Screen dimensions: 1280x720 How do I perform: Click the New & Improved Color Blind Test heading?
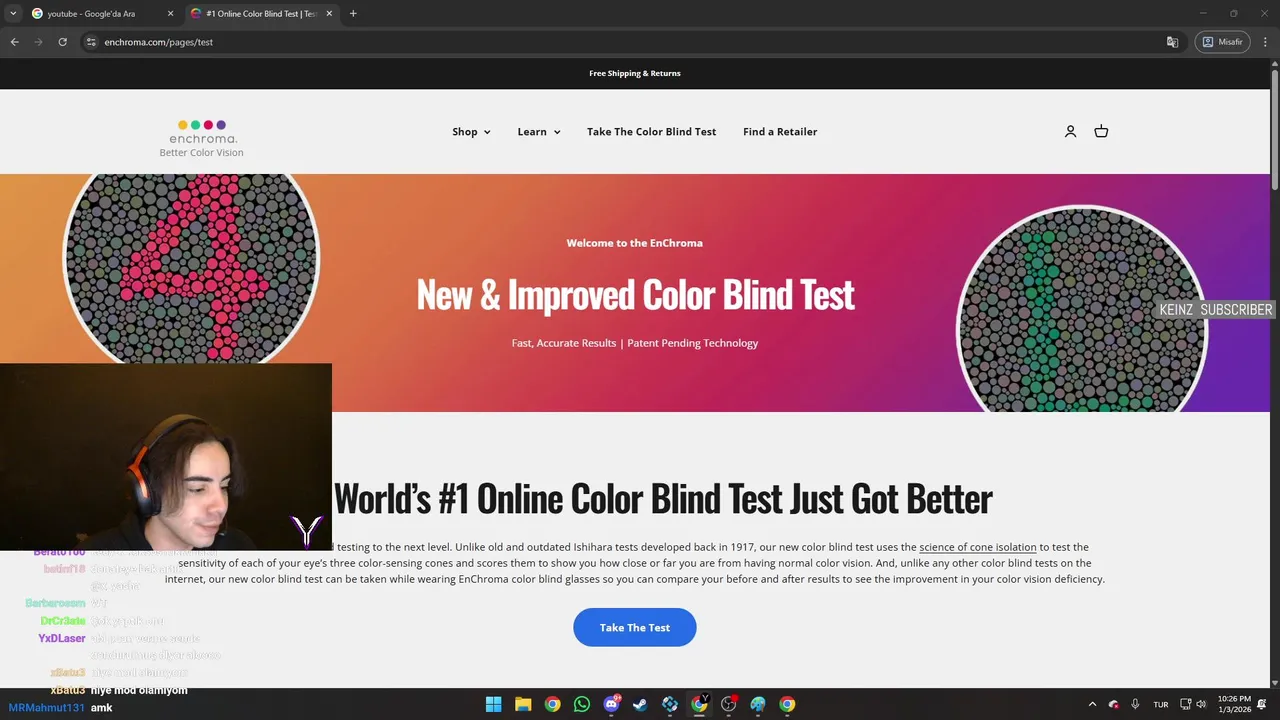(x=635, y=294)
